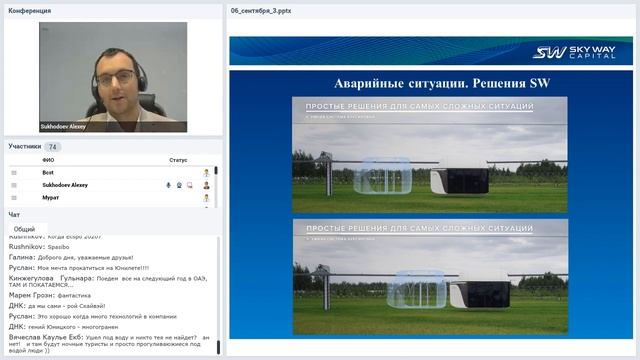The height and width of the screenshot is (360, 640).
Task: Click the screen-share icon for Sukhodoev Alexey
Action: coord(189,185)
